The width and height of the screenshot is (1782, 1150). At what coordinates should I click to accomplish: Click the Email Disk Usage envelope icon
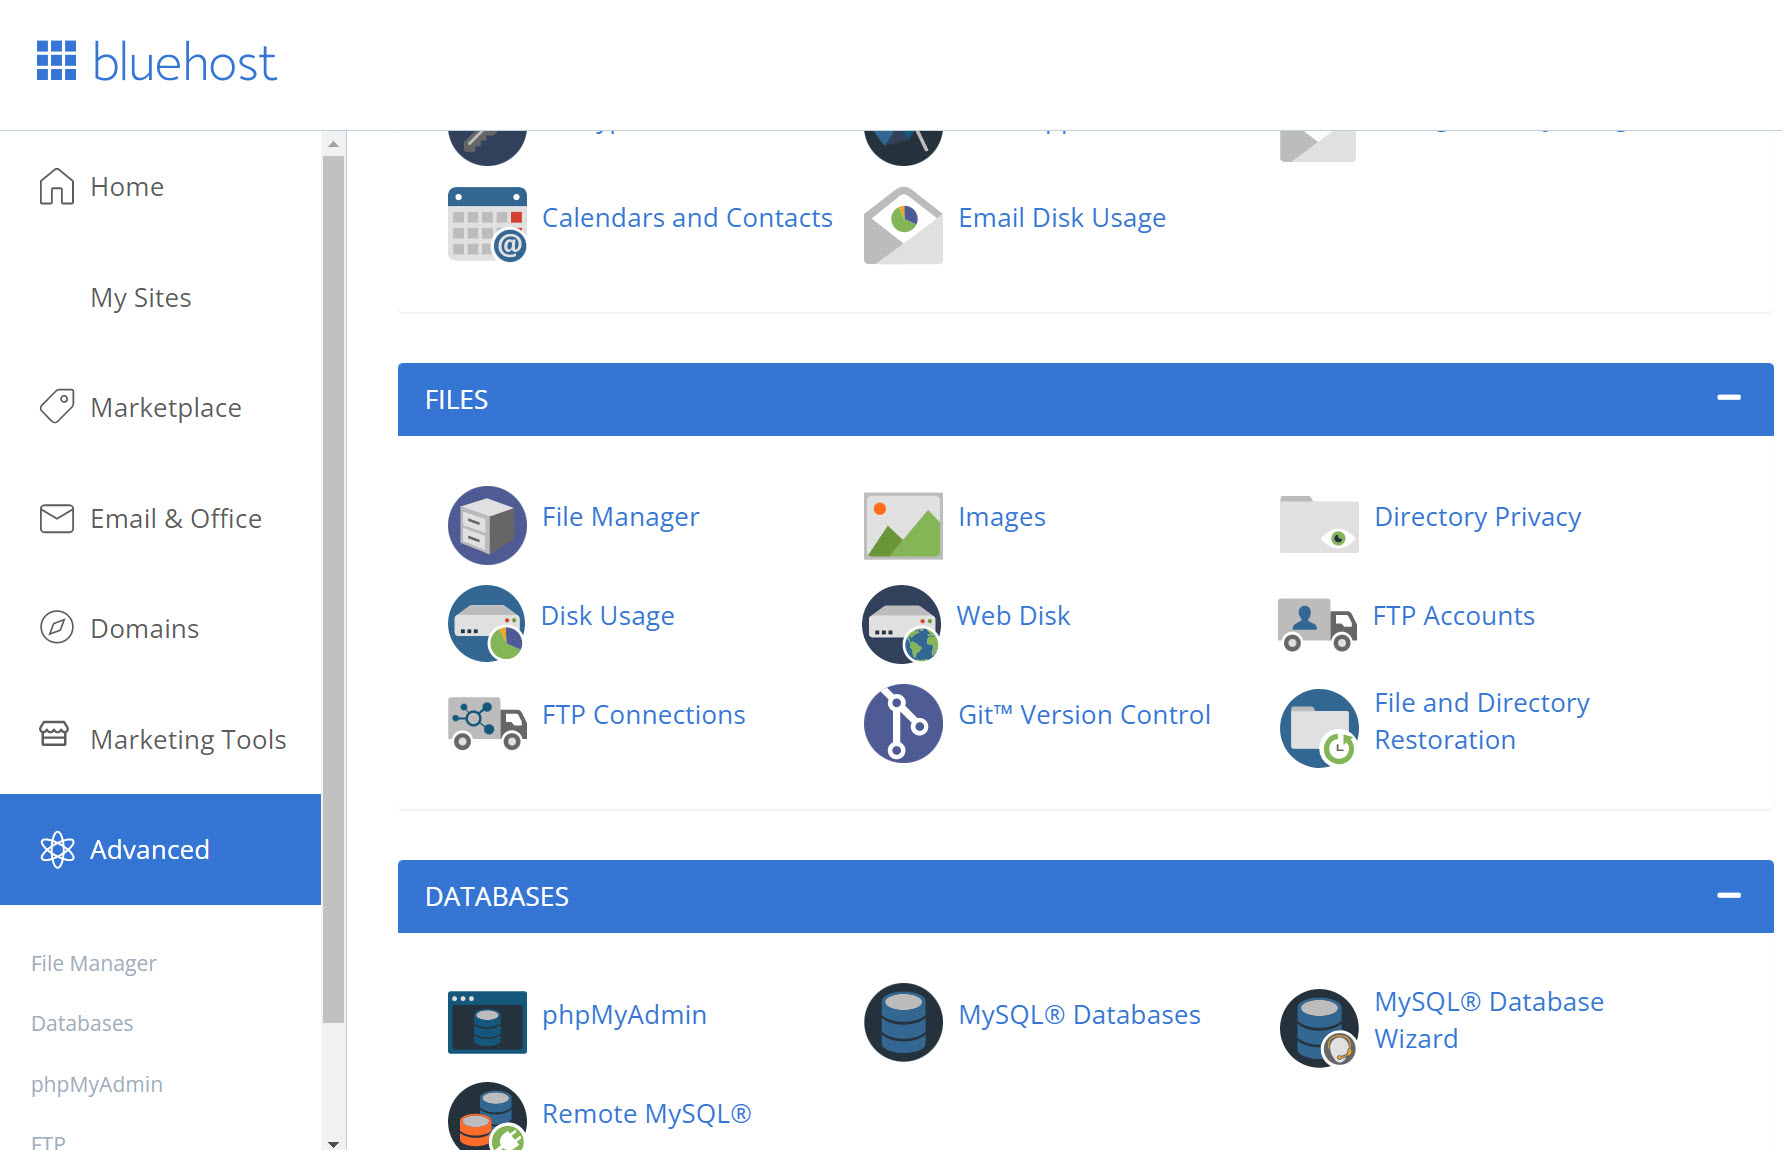pos(903,225)
